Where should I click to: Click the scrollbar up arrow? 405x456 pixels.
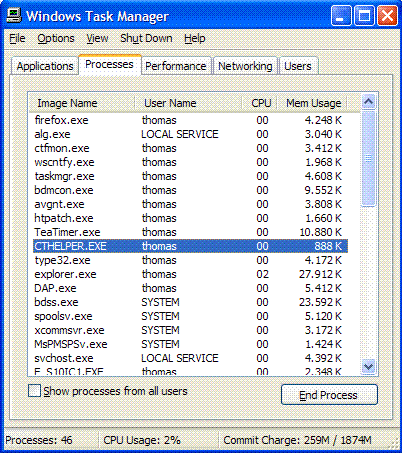(369, 102)
